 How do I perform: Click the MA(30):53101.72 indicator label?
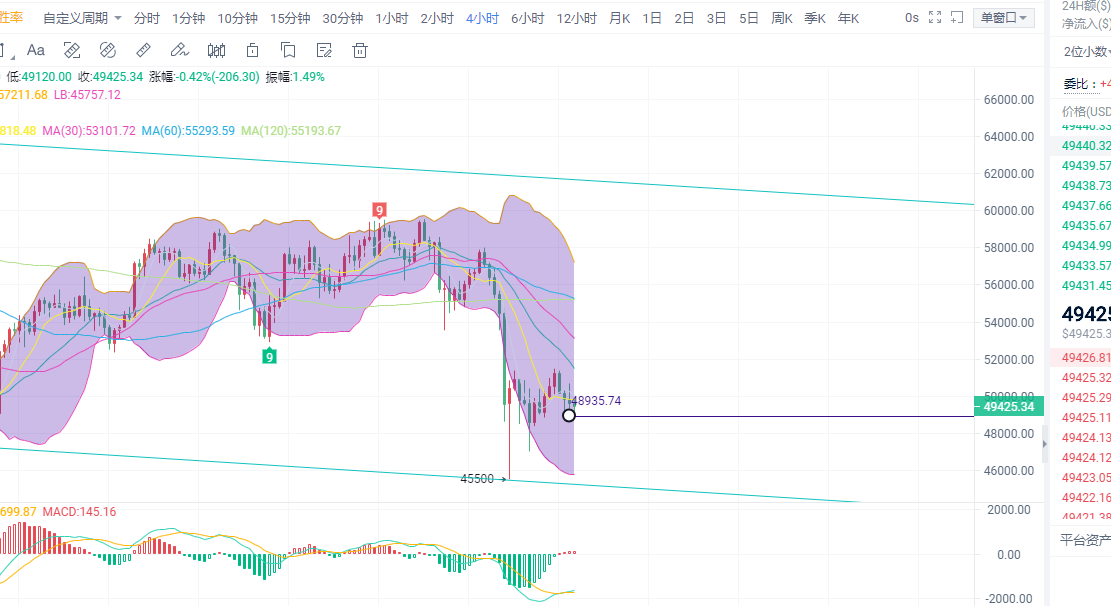(x=89, y=130)
